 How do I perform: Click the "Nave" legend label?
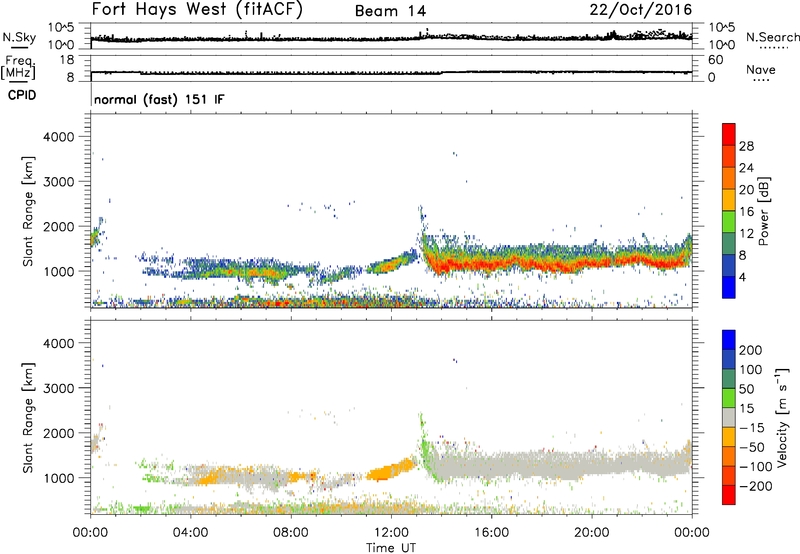point(760,69)
